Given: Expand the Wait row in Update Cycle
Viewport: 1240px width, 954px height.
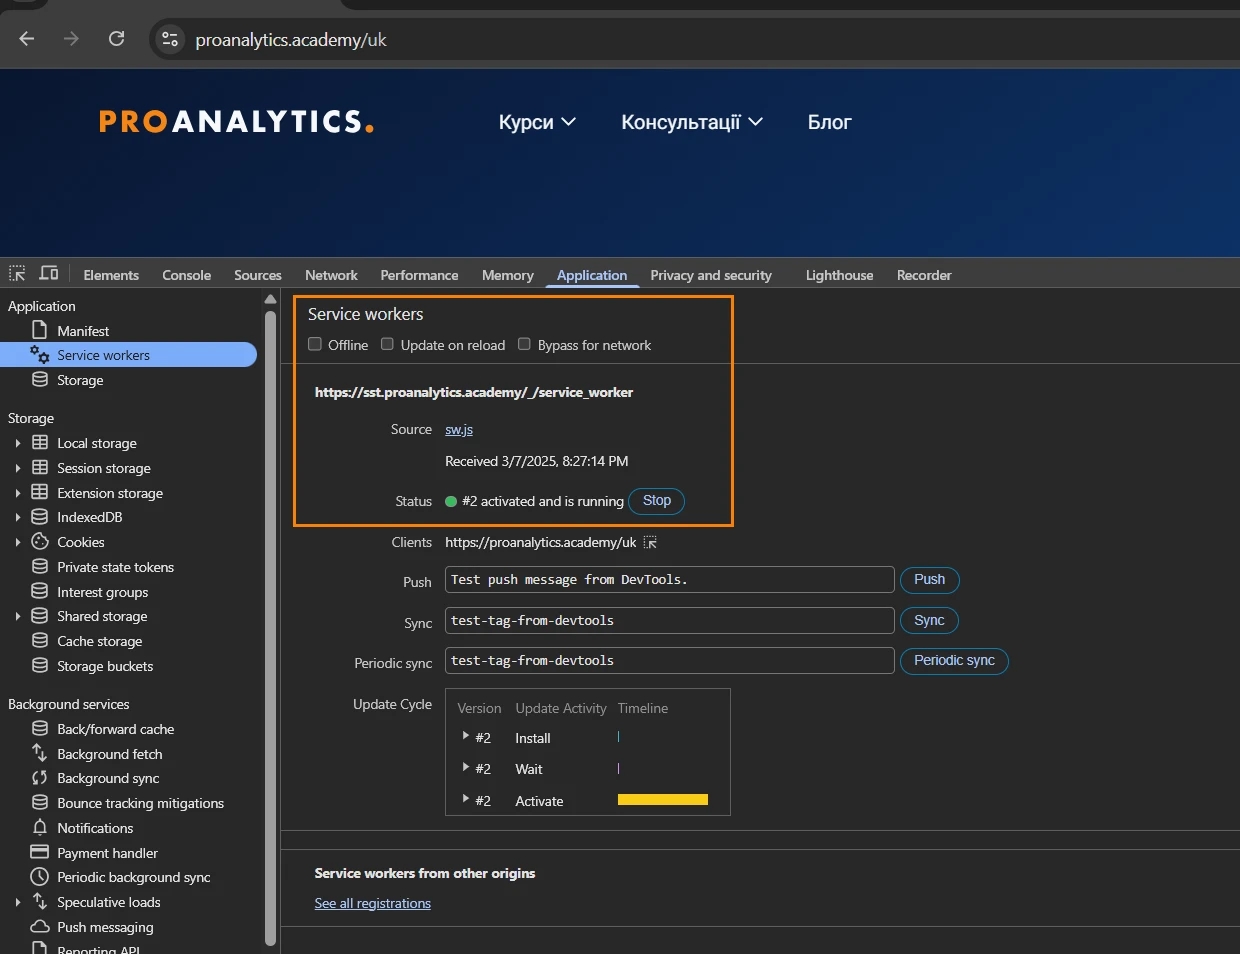Looking at the screenshot, I should click(465, 767).
